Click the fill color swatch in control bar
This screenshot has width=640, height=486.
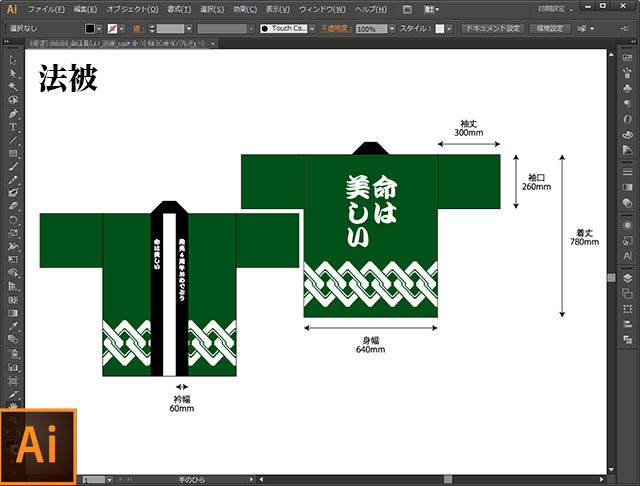pyautogui.click(x=90, y=29)
